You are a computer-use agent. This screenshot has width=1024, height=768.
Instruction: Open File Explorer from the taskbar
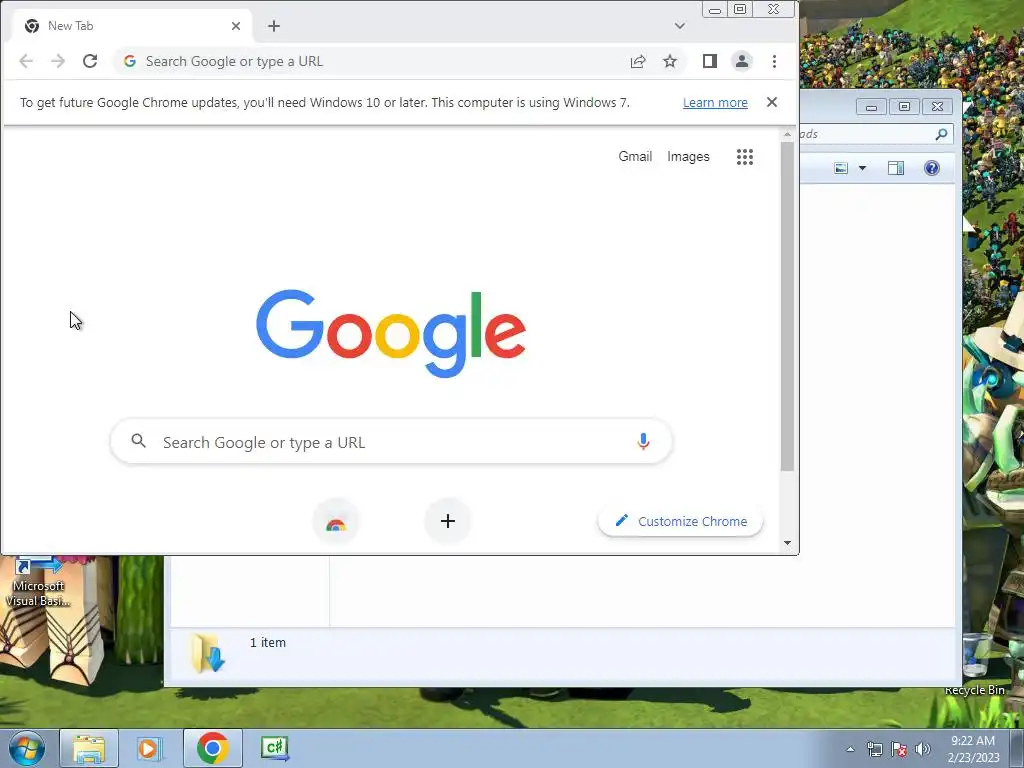(x=89, y=748)
